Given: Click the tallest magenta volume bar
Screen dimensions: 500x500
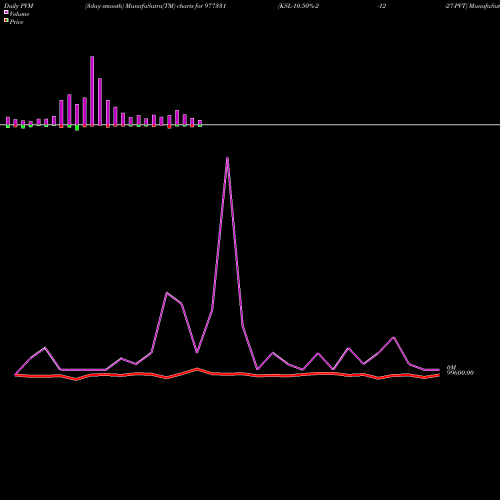Looking at the screenshot, I should tap(92, 91).
